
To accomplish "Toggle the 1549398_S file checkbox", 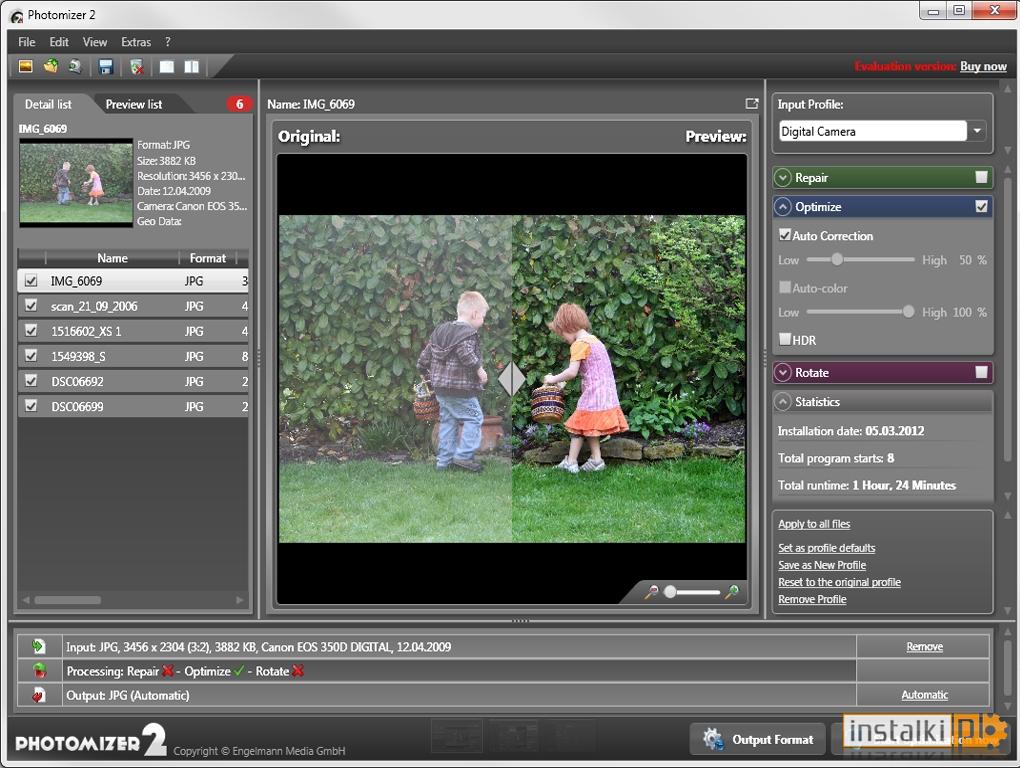I will [x=31, y=355].
